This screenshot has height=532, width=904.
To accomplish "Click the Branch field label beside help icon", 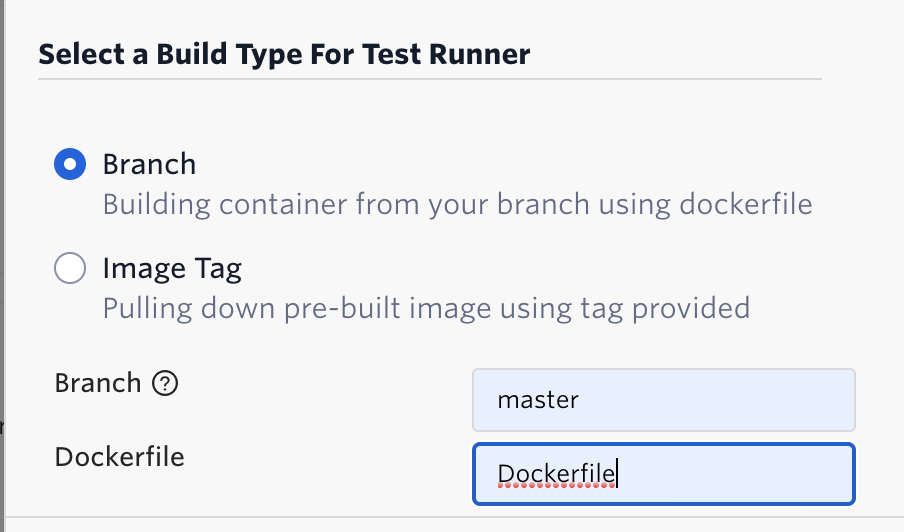I will coord(98,383).
